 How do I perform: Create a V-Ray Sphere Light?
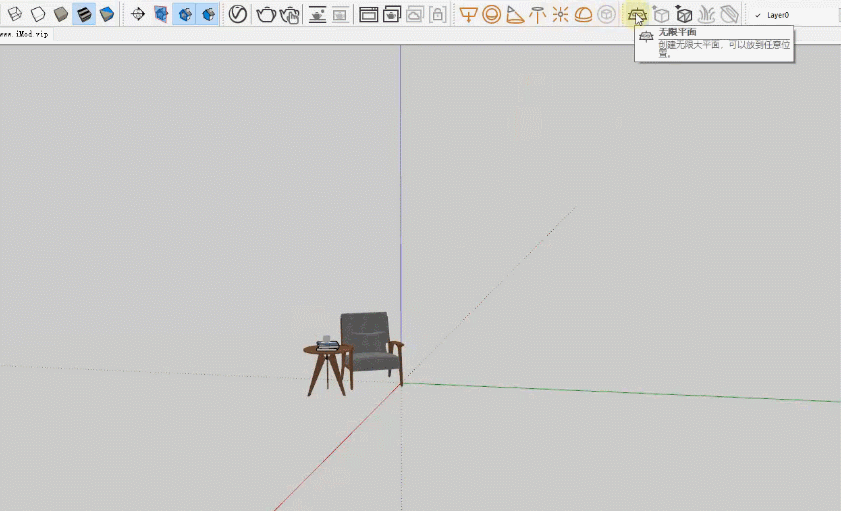491,14
